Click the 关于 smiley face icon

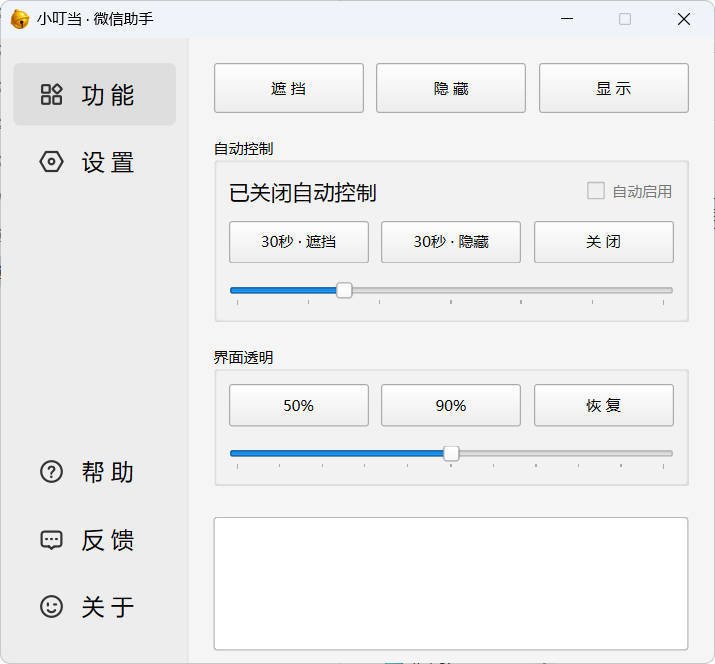[51, 607]
